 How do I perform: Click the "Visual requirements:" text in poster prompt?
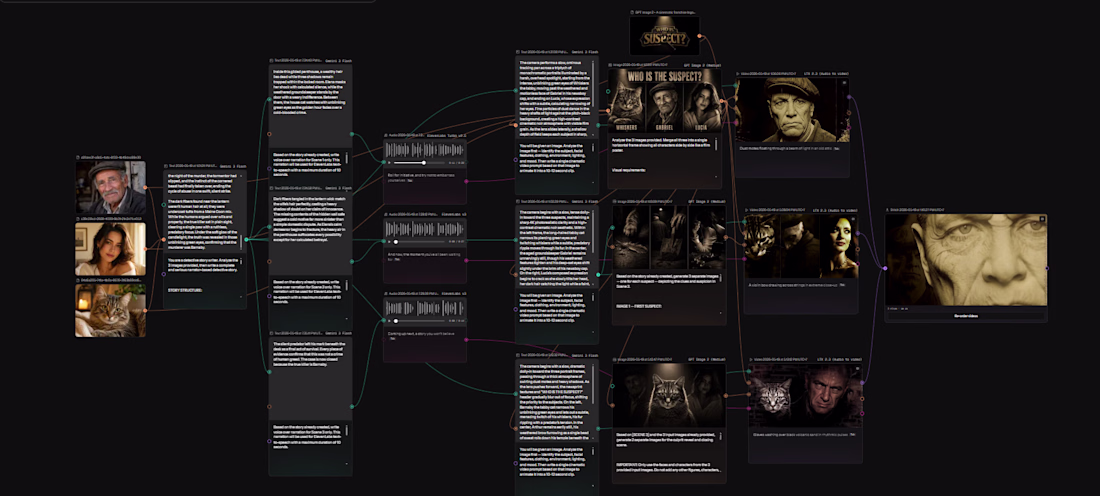click(631, 170)
